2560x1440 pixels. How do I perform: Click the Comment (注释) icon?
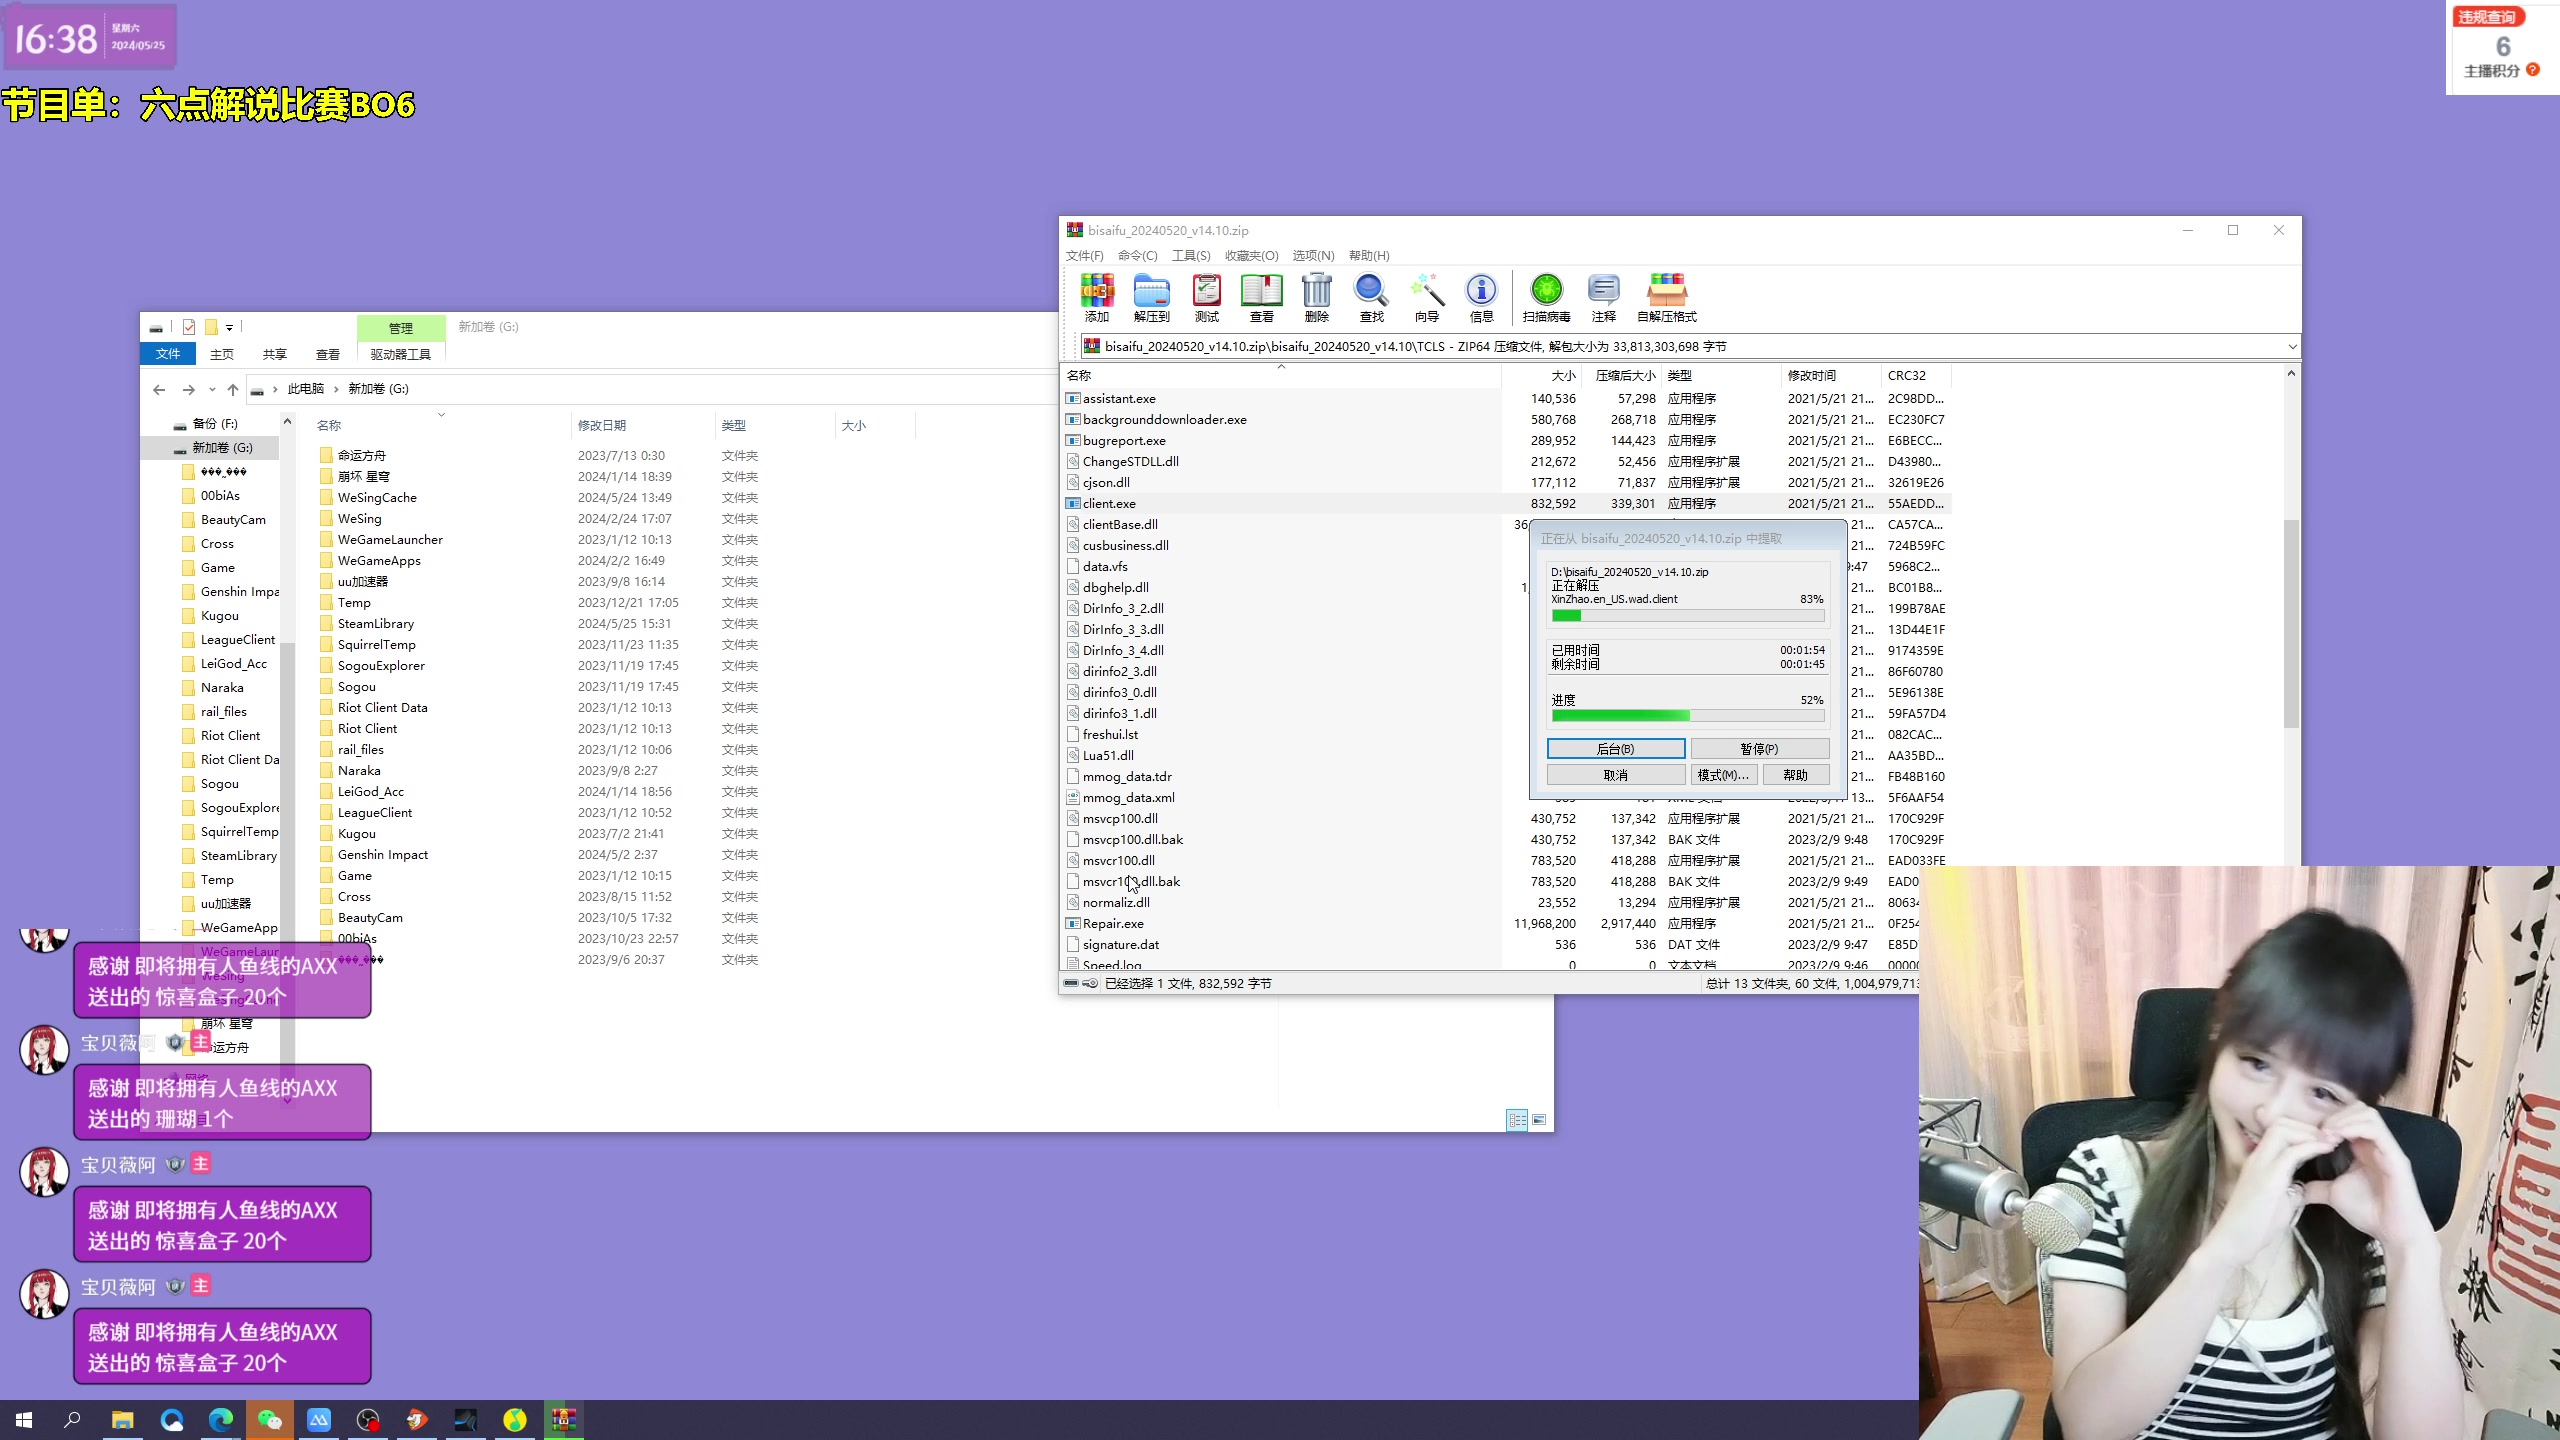coord(1604,297)
